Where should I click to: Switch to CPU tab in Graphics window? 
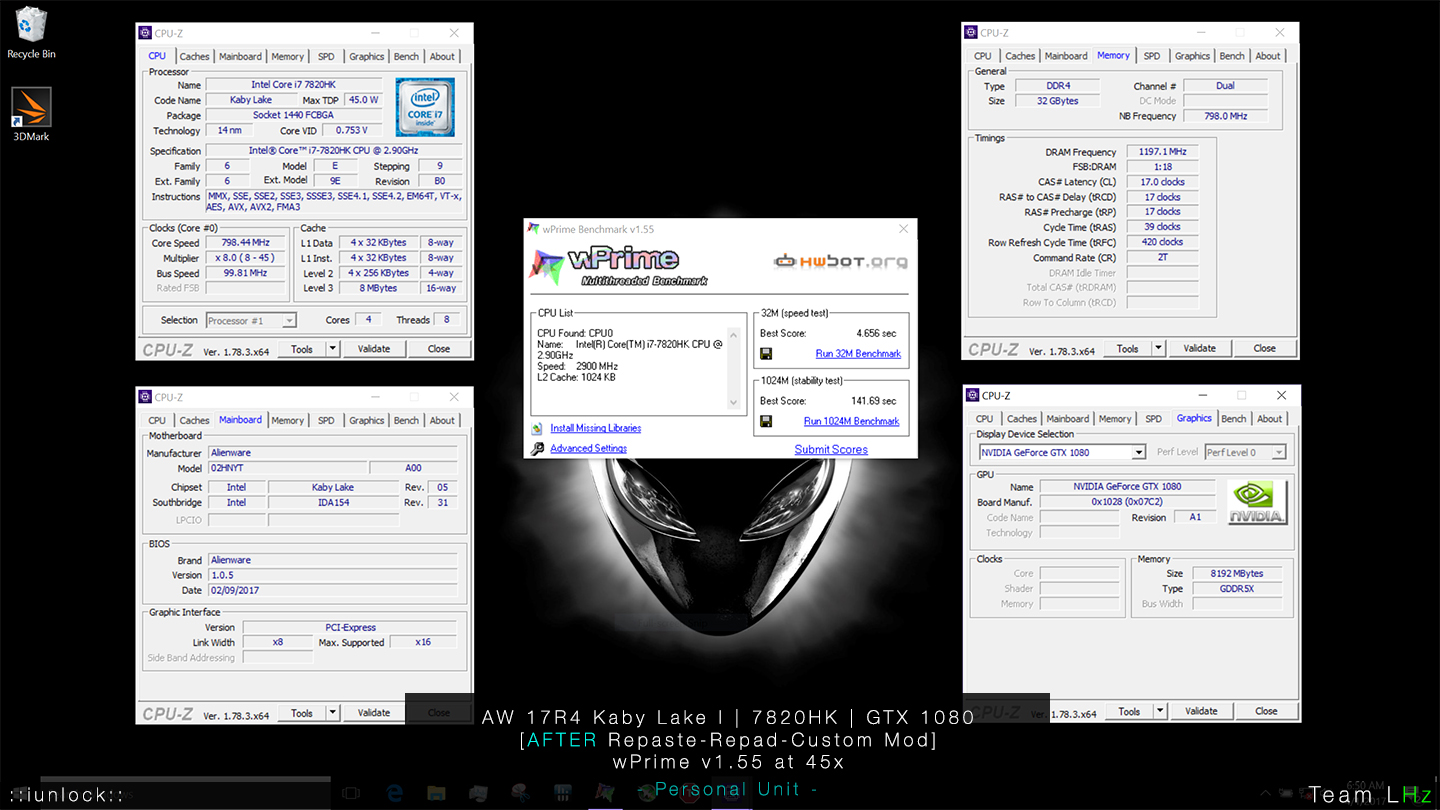[x=985, y=419]
